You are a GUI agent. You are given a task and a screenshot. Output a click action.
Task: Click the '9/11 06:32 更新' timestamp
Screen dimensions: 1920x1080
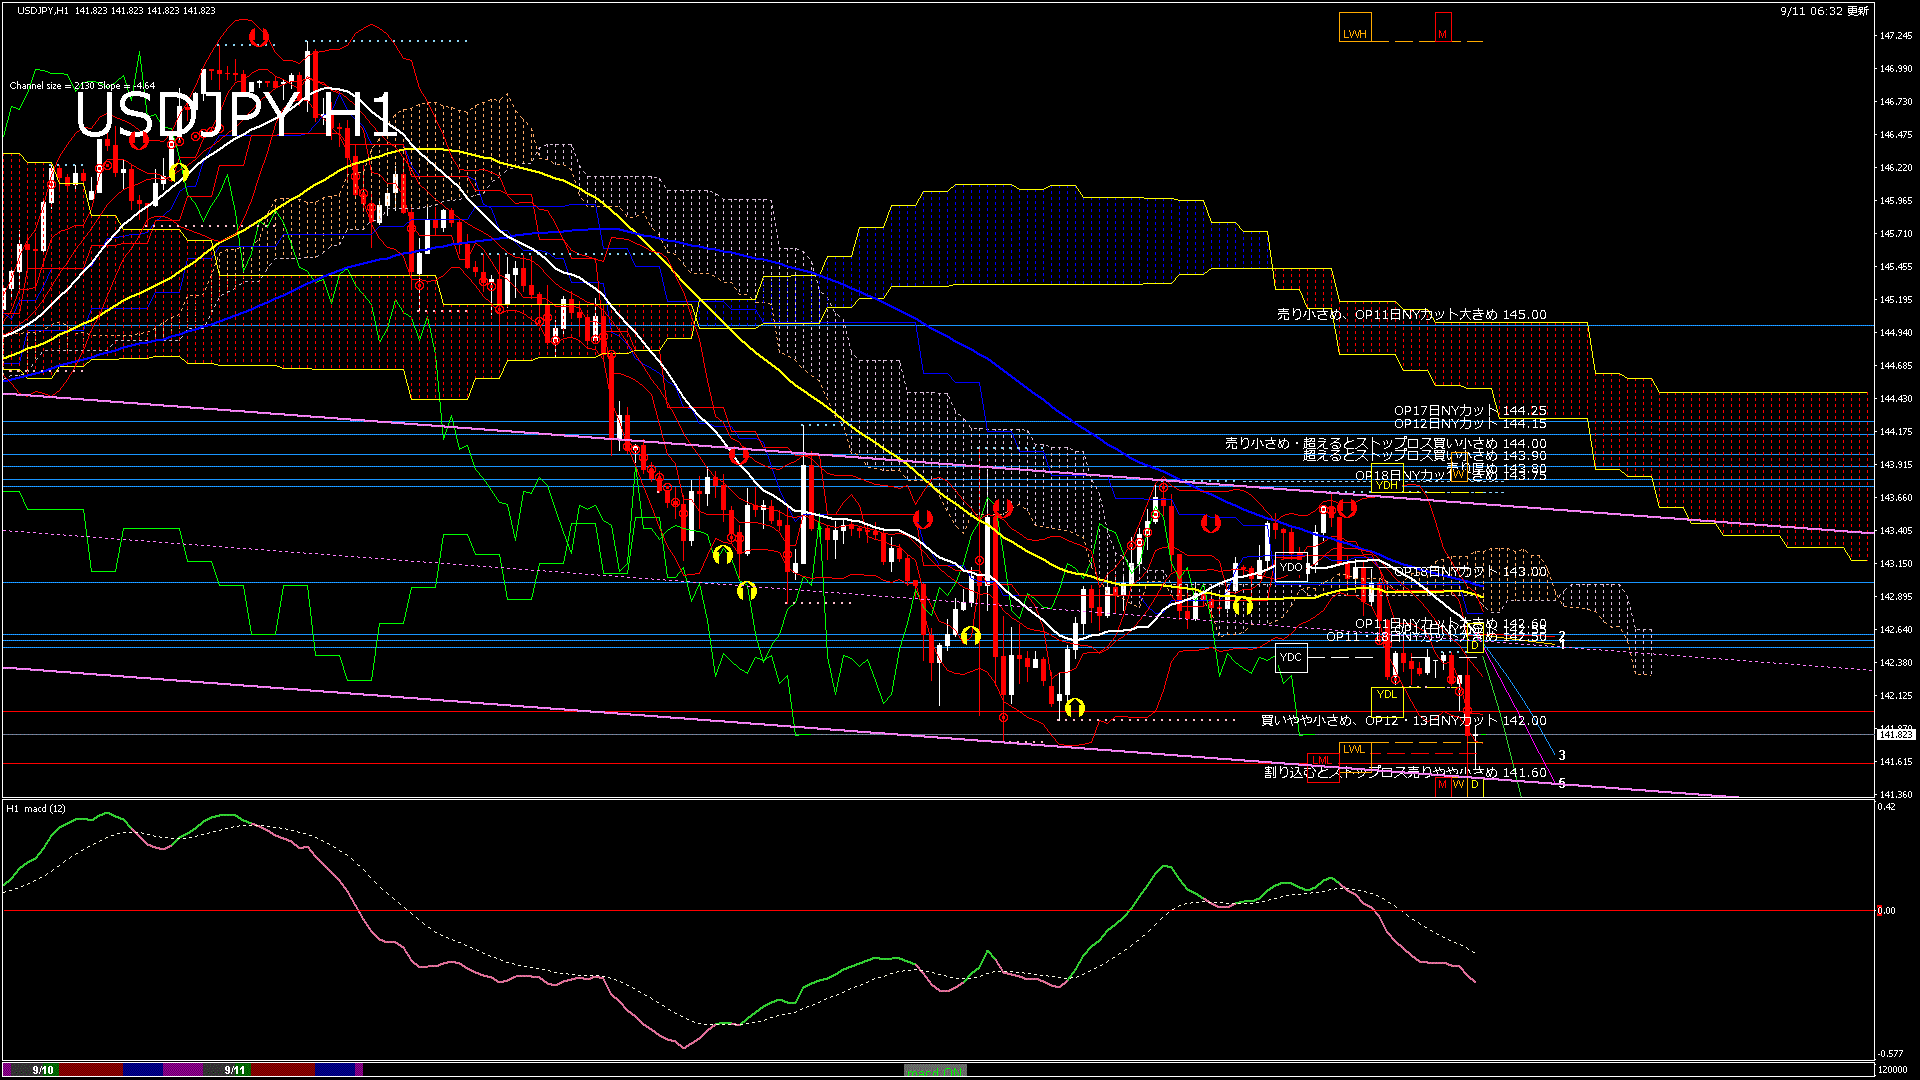coord(1824,11)
